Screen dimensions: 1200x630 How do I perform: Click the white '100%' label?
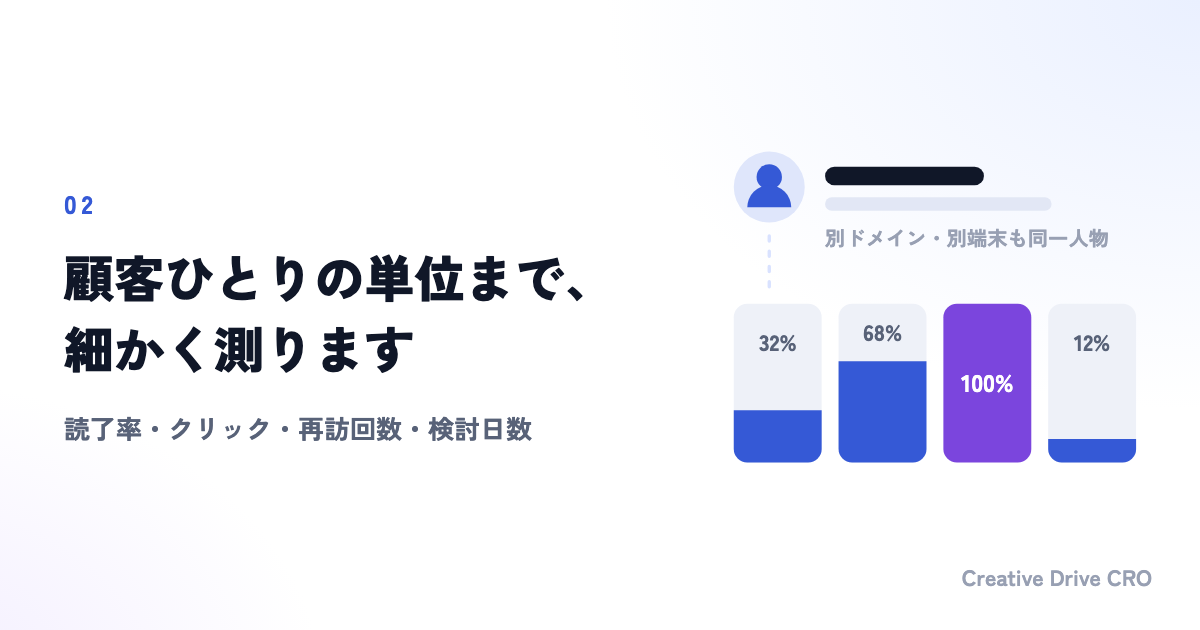[x=987, y=384]
